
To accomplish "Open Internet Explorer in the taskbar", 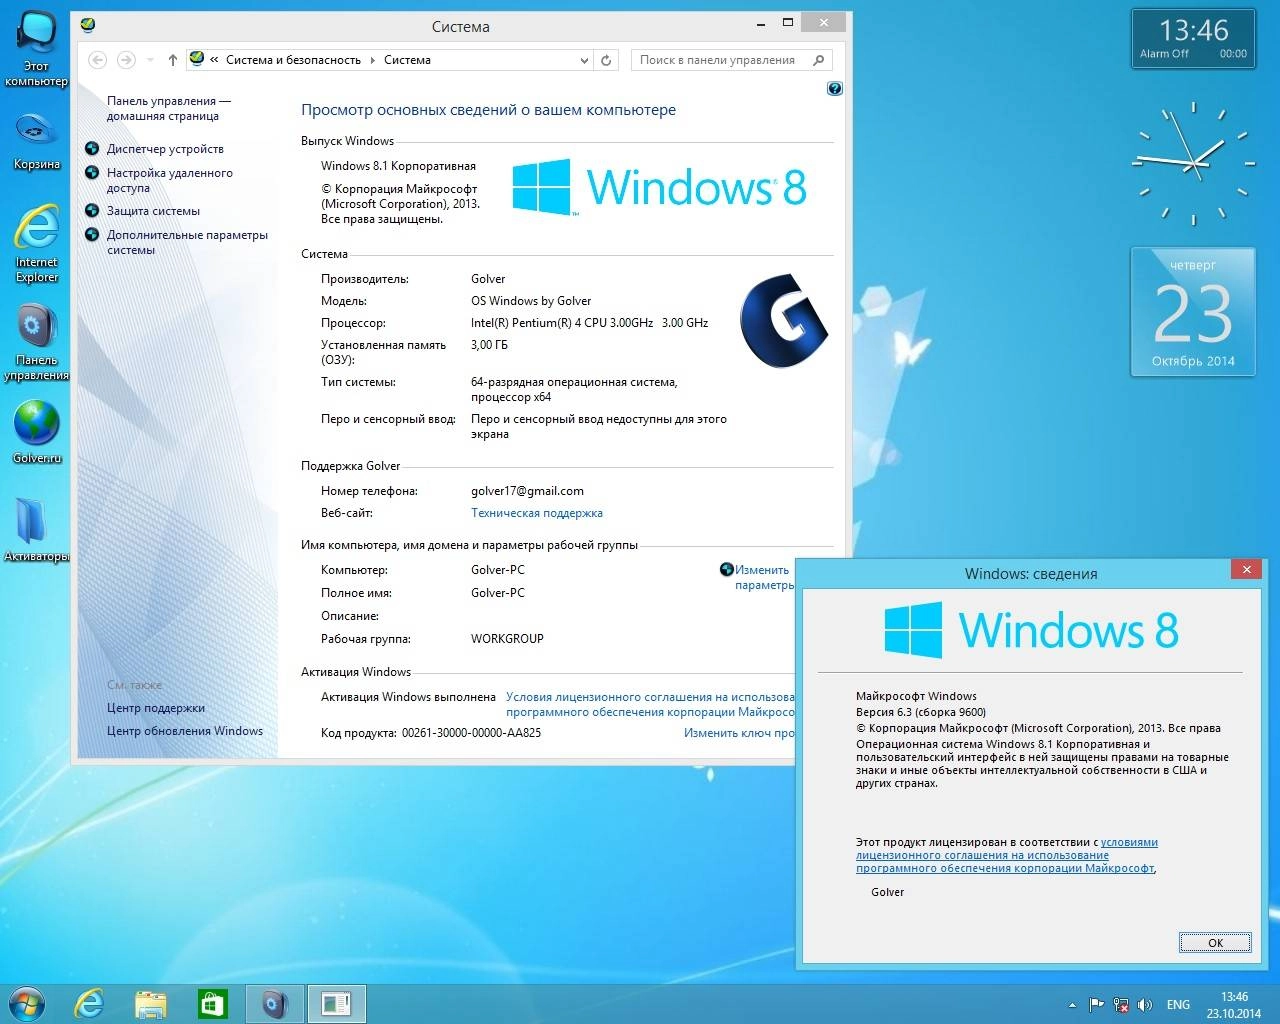I will (90, 1003).
